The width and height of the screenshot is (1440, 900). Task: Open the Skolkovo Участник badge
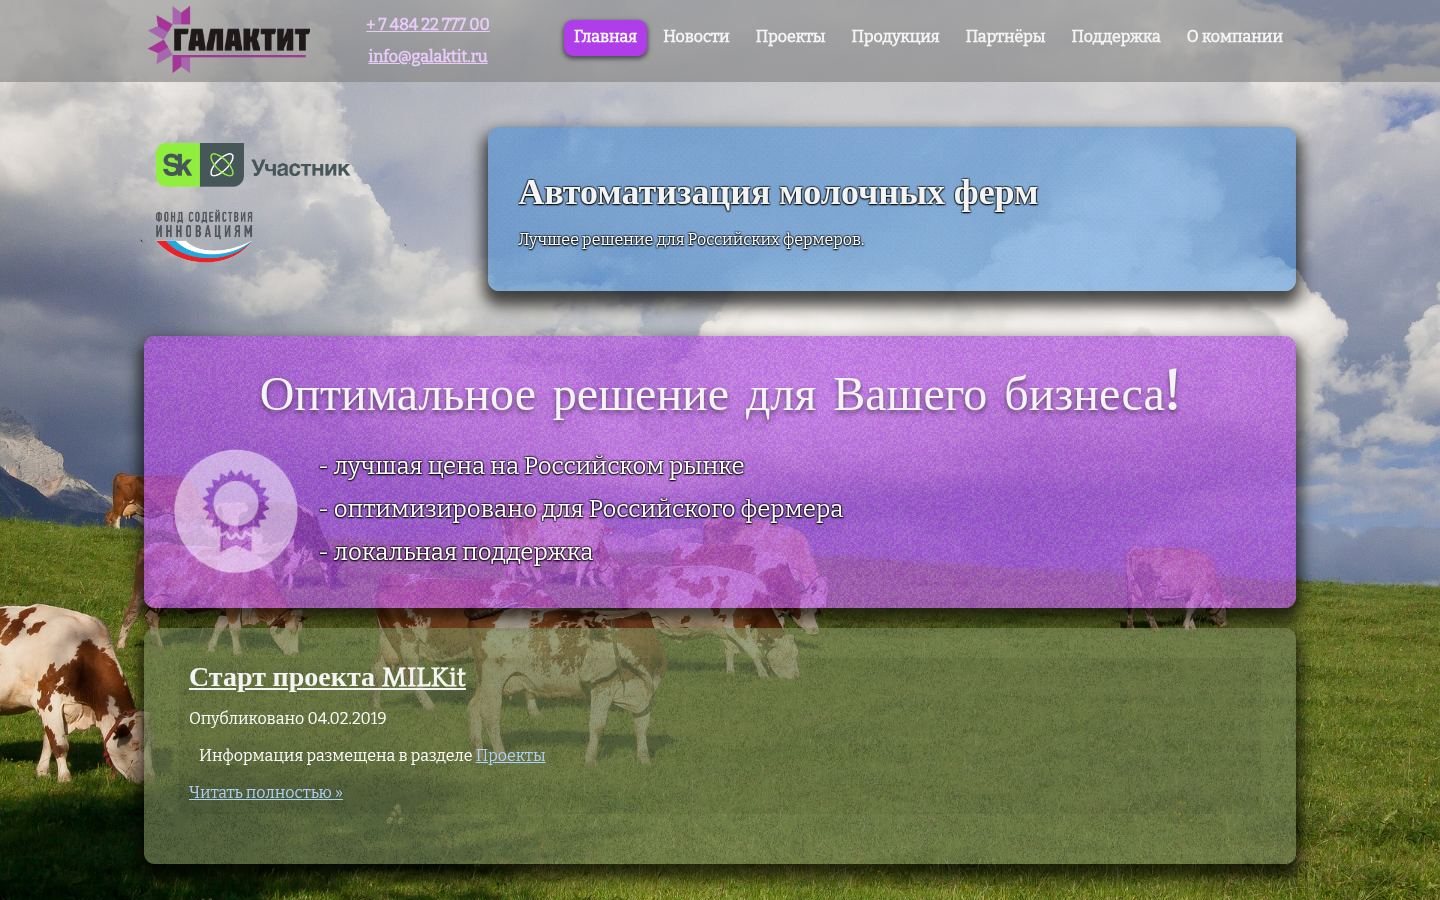click(253, 165)
